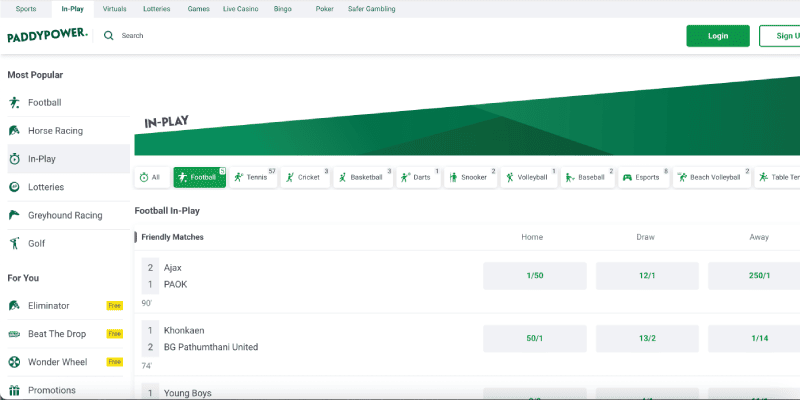Bet Ajax home at 1/50
Screen dimensions: 800x400
click(535, 276)
